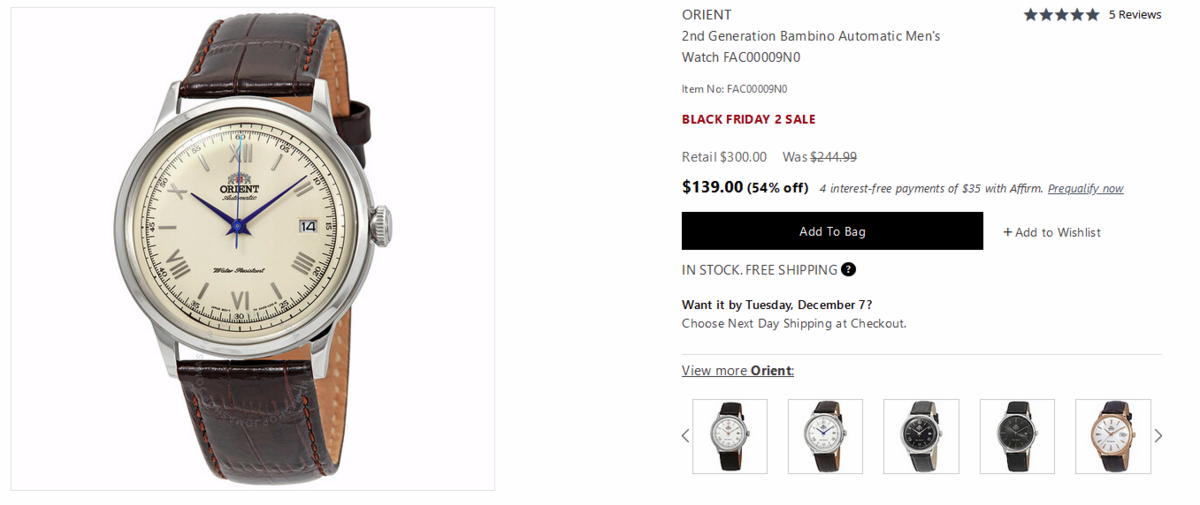Click the product title Bambino Automatic Men's Watch

click(810, 46)
